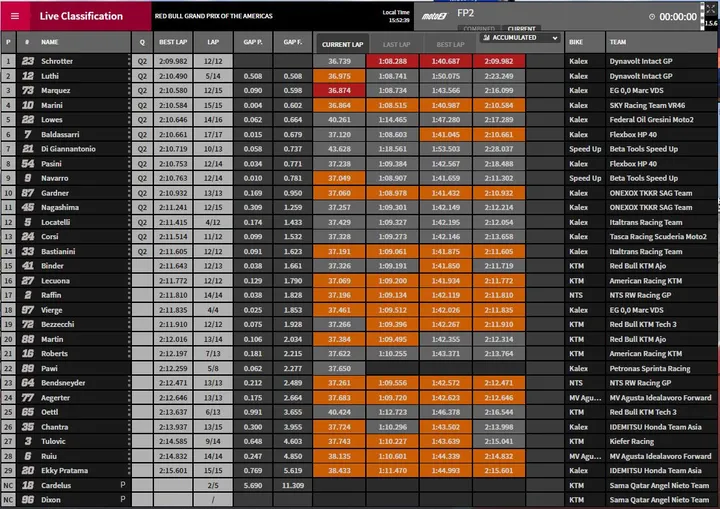Click the dotted handle on Lowes' row

(x=129, y=120)
